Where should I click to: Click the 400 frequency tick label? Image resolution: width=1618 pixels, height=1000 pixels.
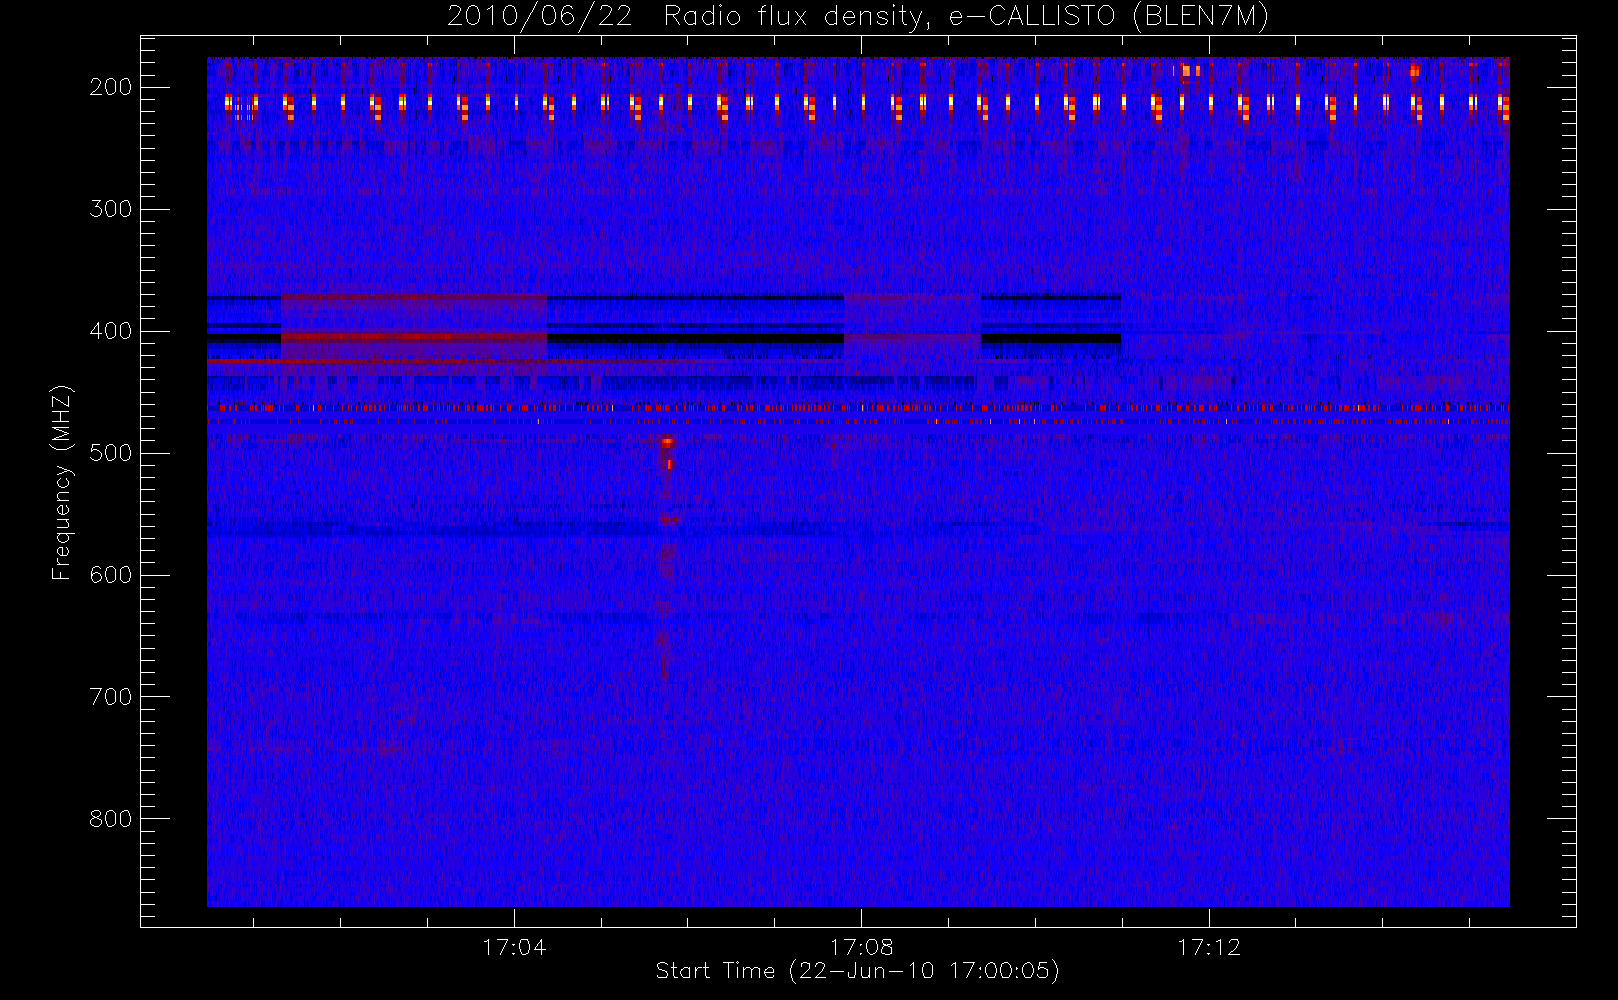tap(110, 331)
